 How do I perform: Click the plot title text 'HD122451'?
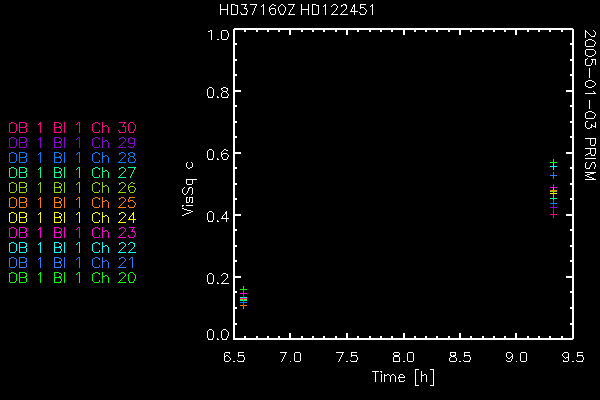(337, 10)
